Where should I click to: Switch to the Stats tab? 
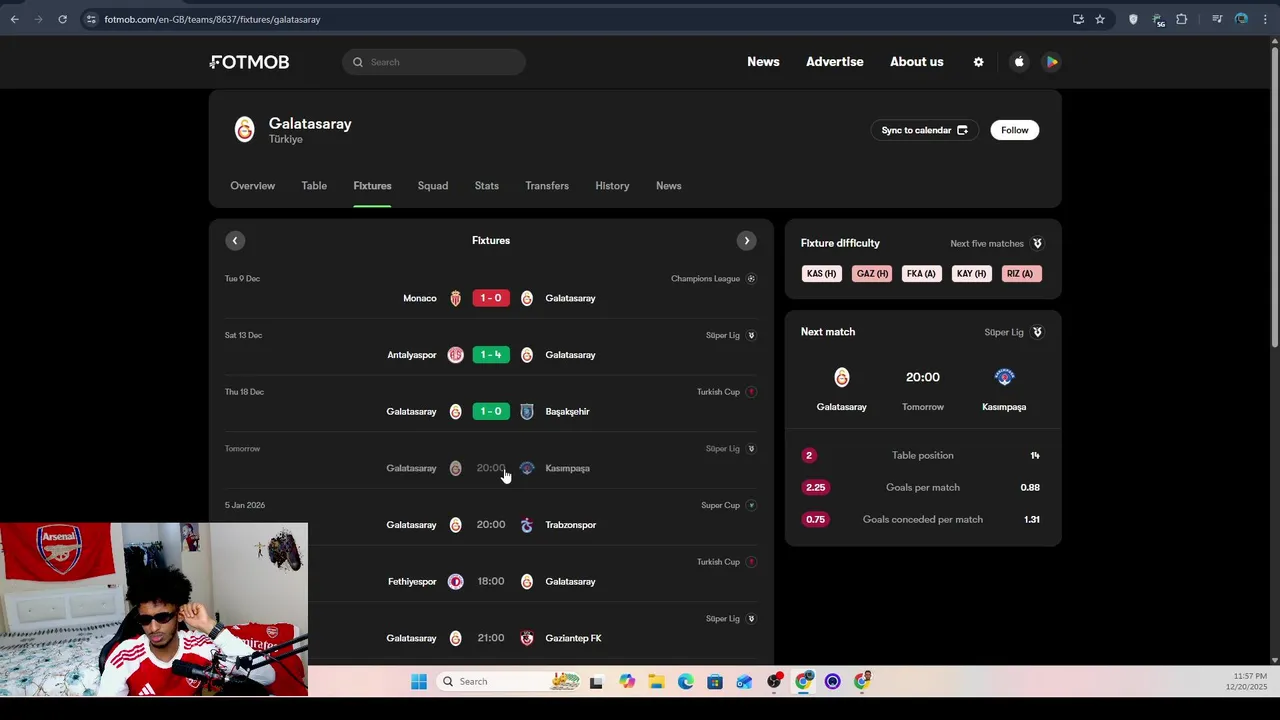[487, 186]
